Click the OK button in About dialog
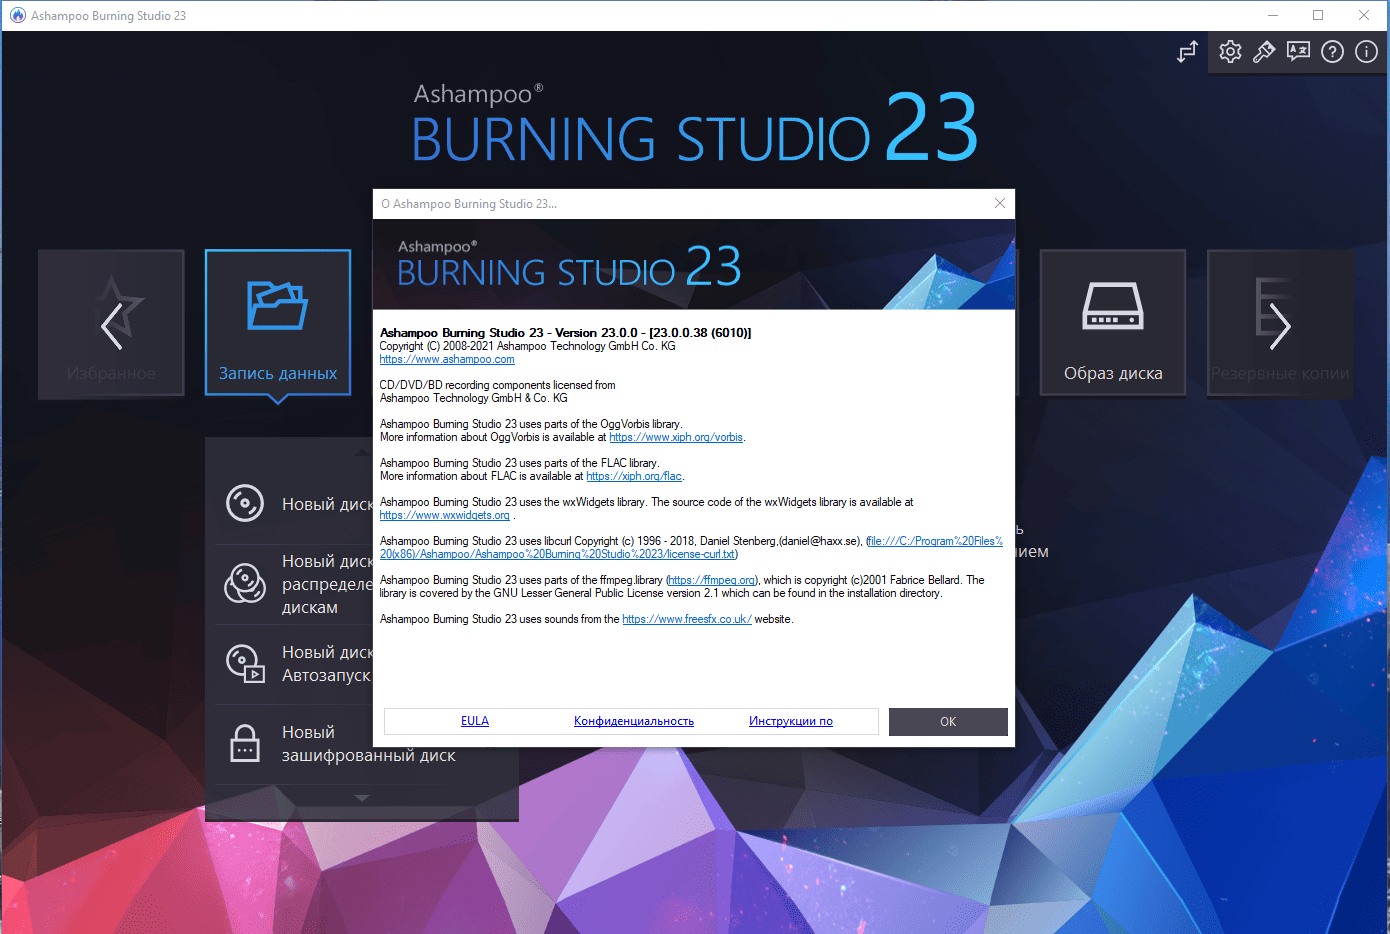Viewport: 1390px width, 934px height. tap(948, 722)
